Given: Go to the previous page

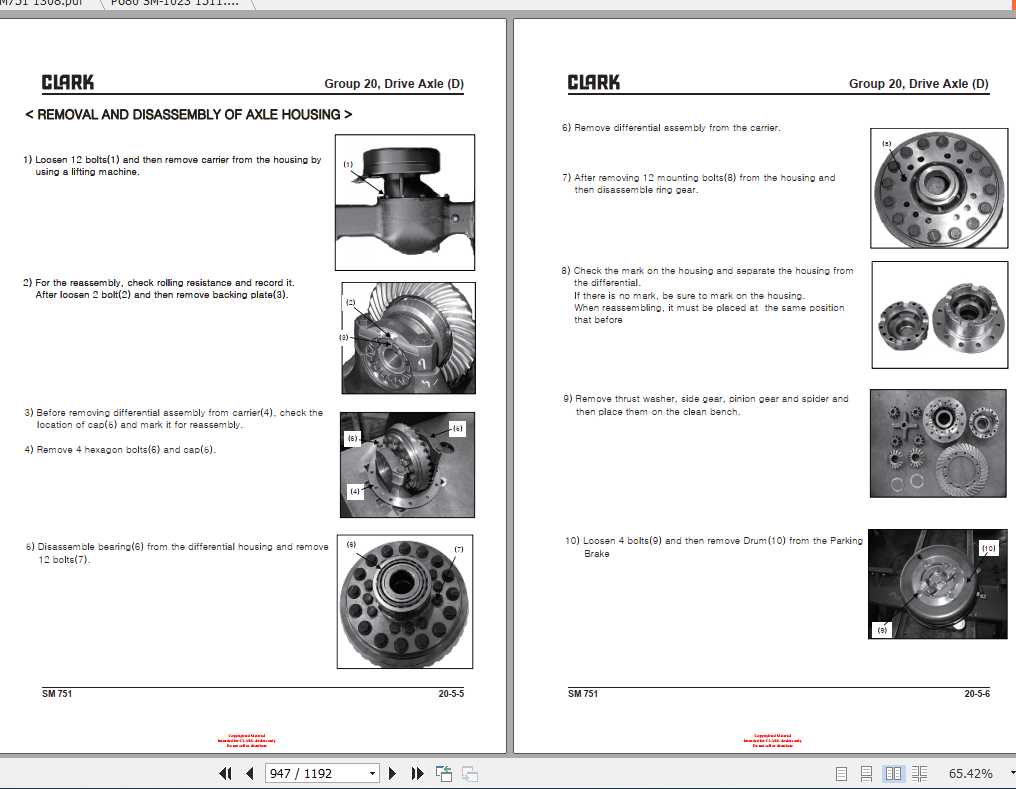Looking at the screenshot, I should point(250,773).
